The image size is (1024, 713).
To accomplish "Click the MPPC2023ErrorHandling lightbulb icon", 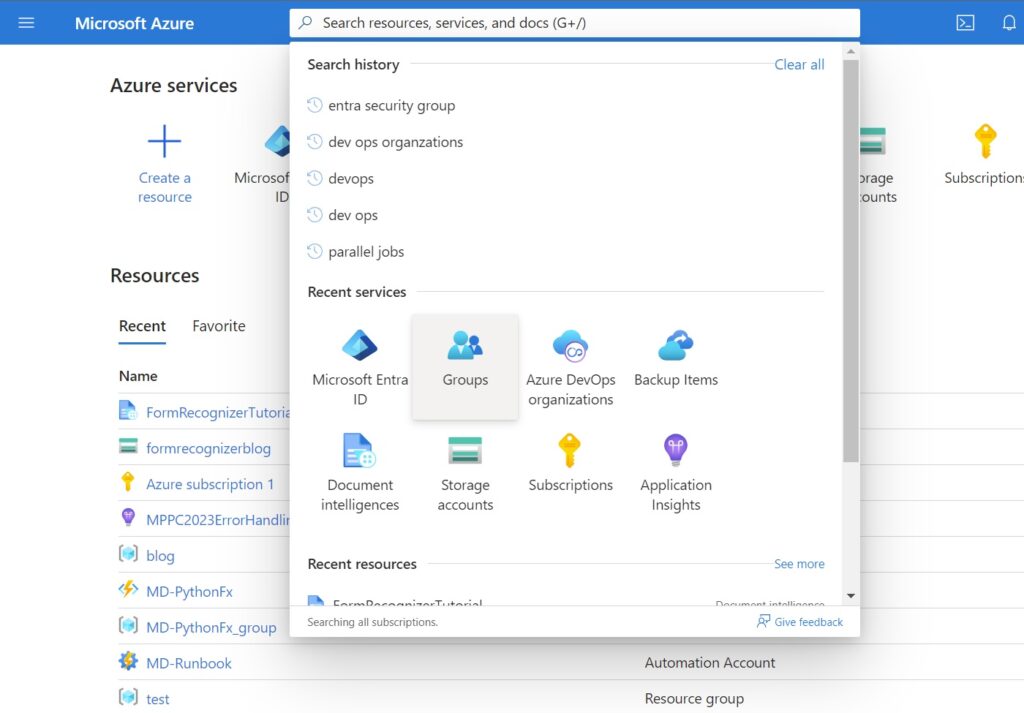I will point(128,517).
